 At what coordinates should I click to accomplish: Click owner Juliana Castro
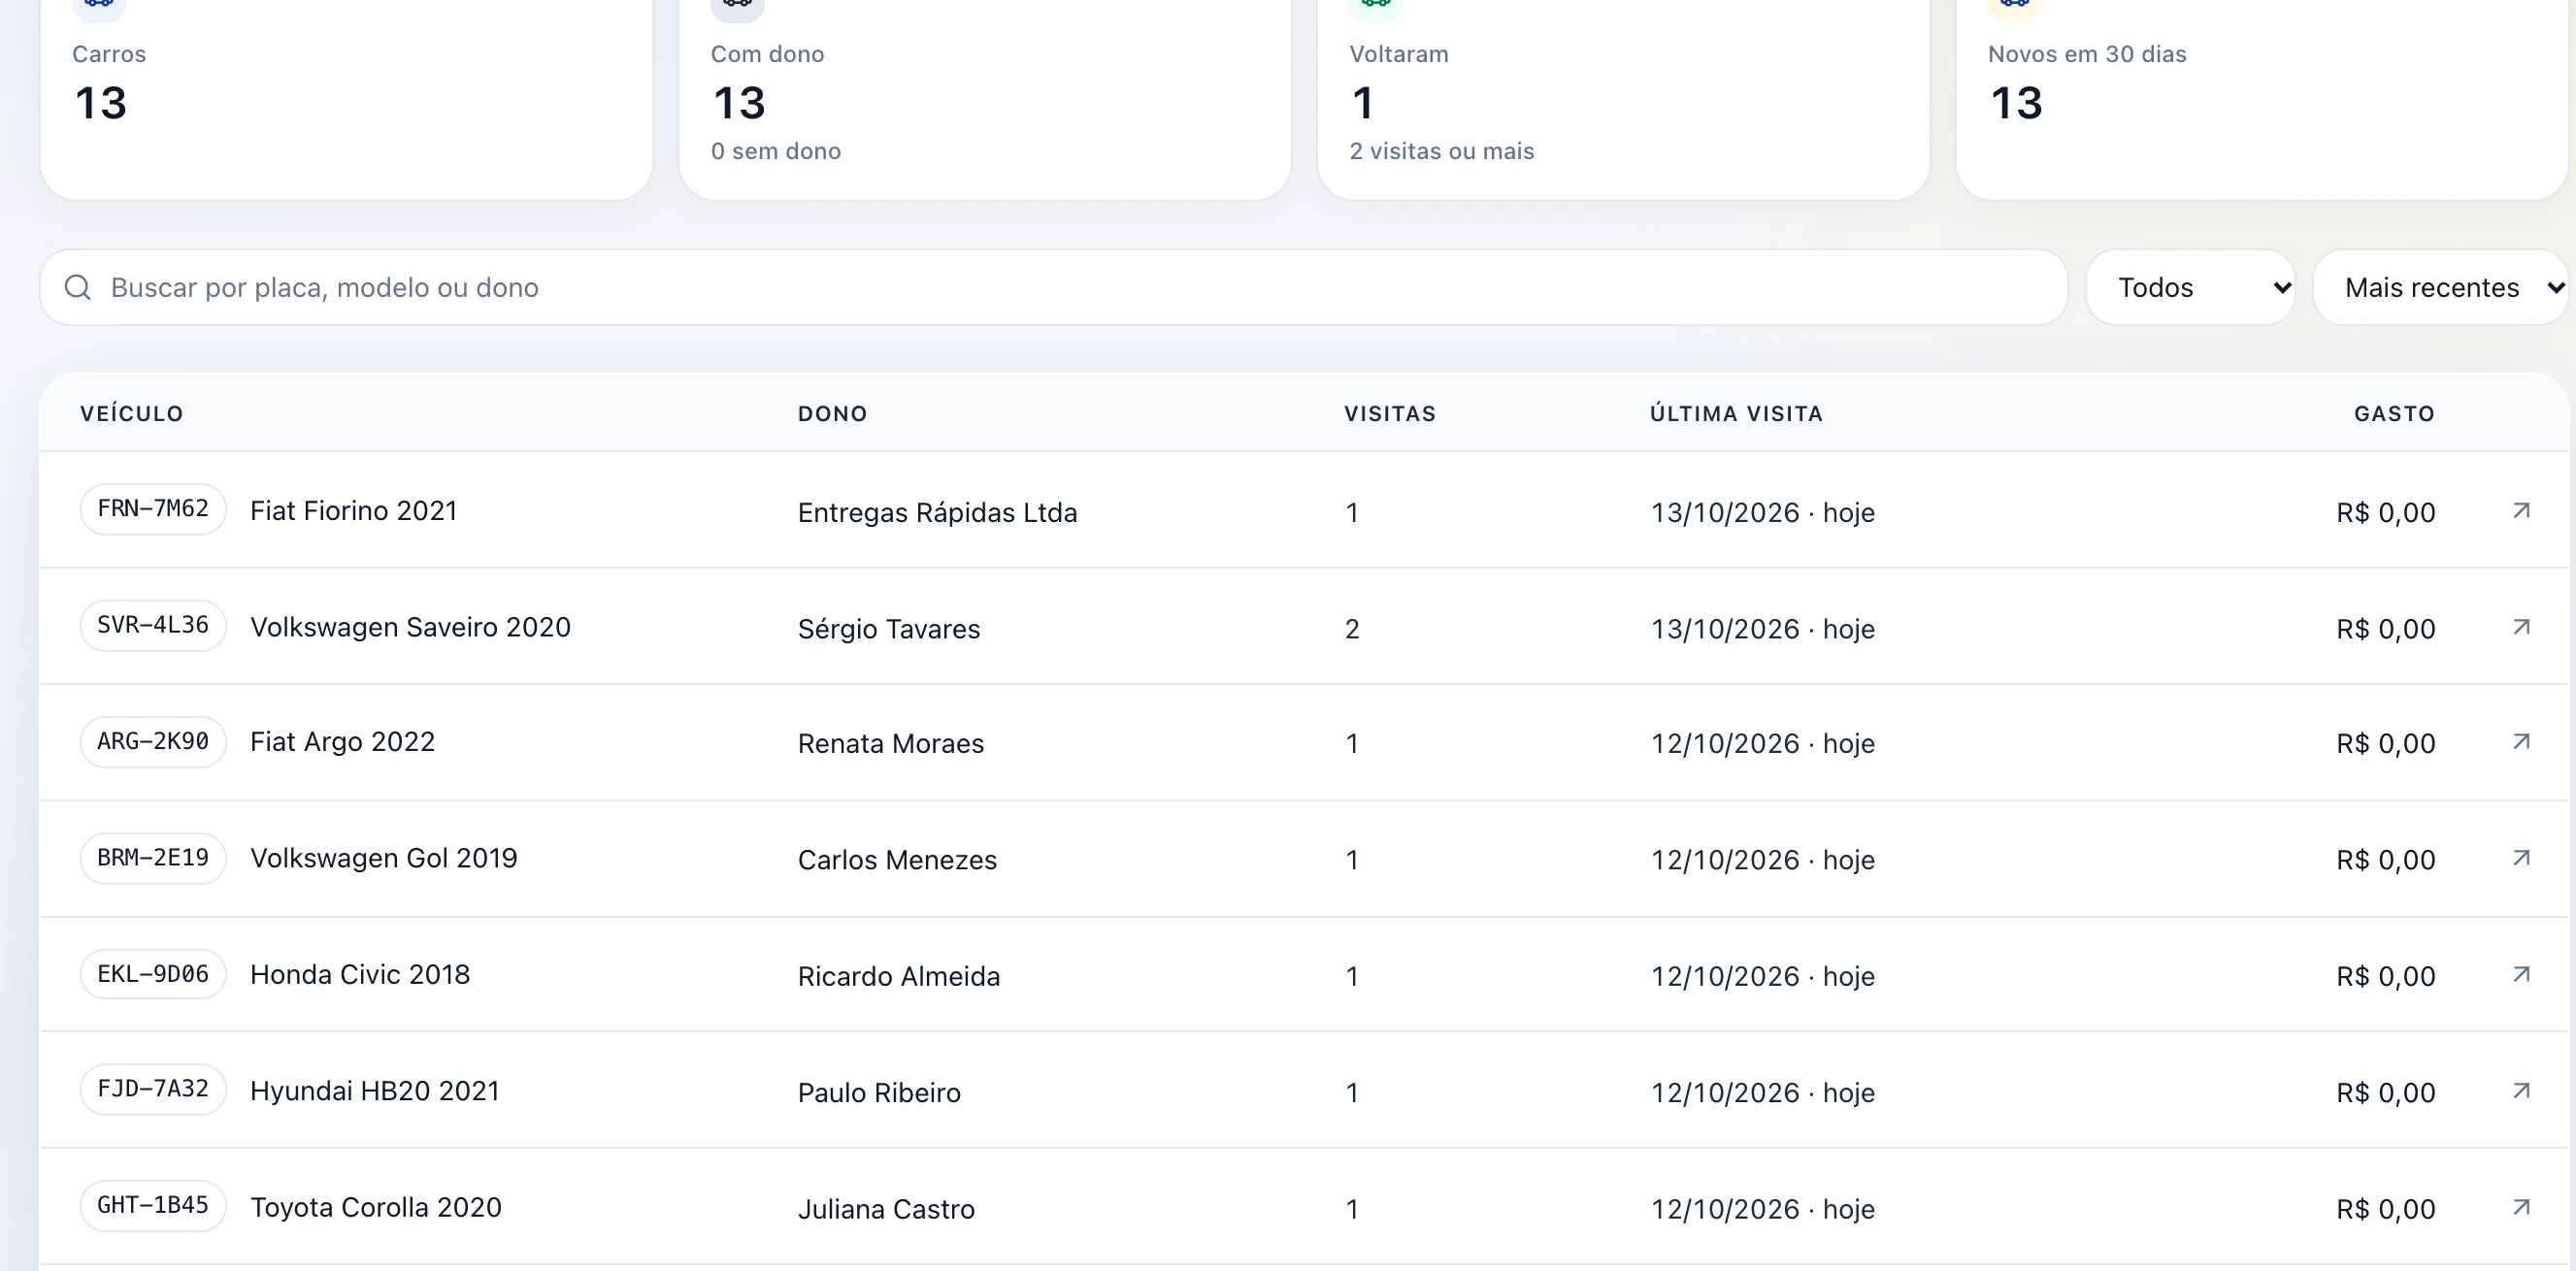[886, 1209]
